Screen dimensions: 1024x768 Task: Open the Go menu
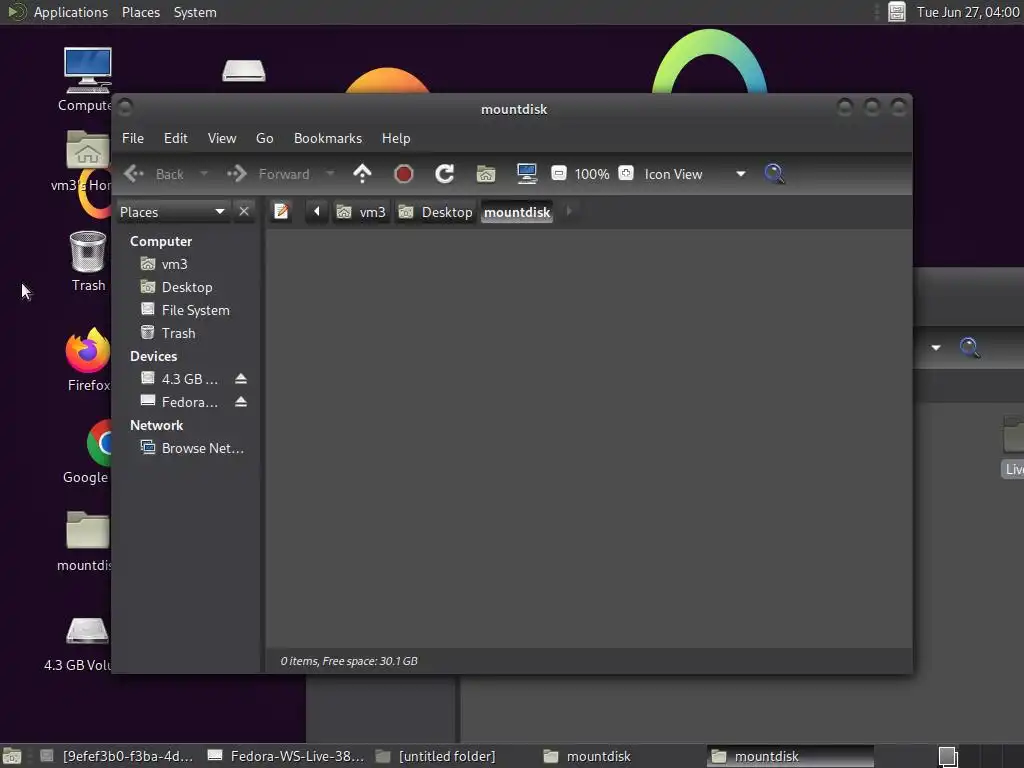264,138
